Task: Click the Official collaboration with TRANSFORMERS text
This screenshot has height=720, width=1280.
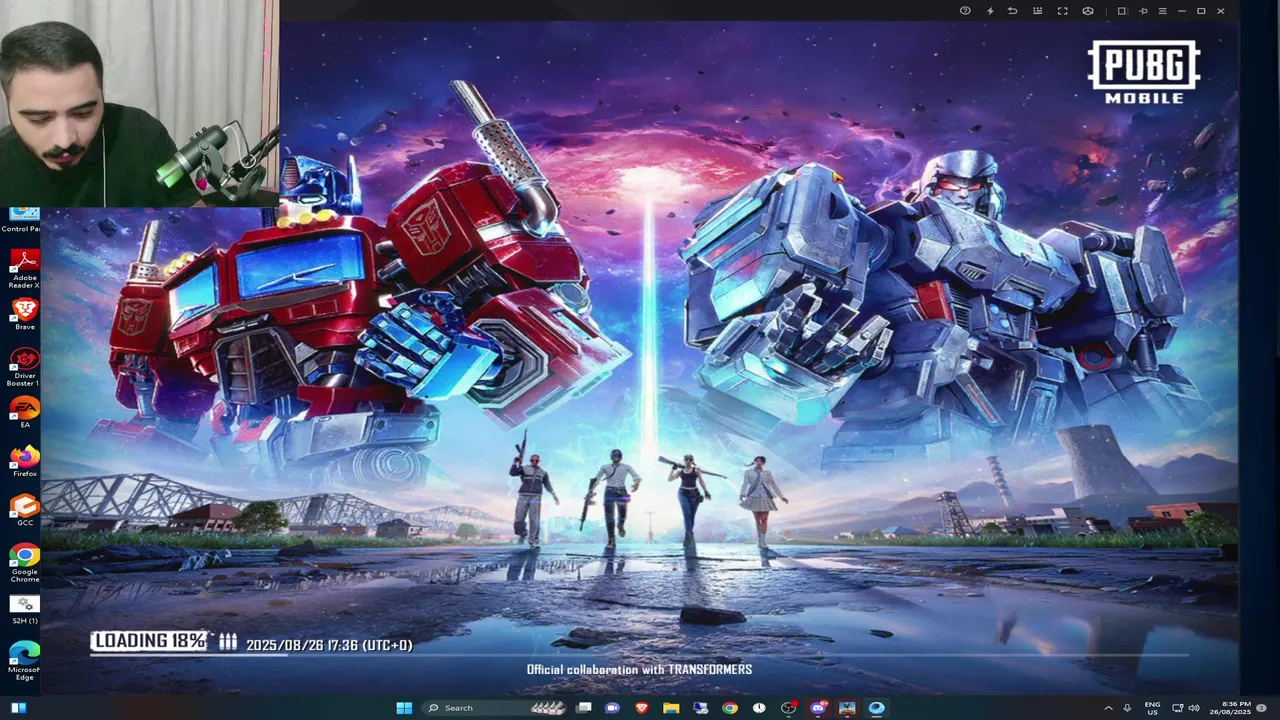Action: 639,669
